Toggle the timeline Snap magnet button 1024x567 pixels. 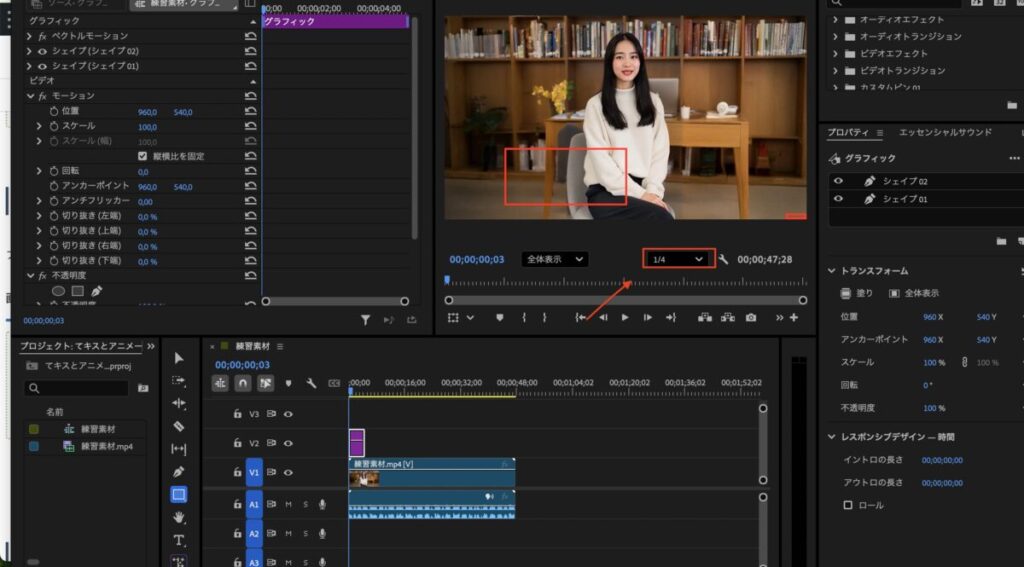243,383
